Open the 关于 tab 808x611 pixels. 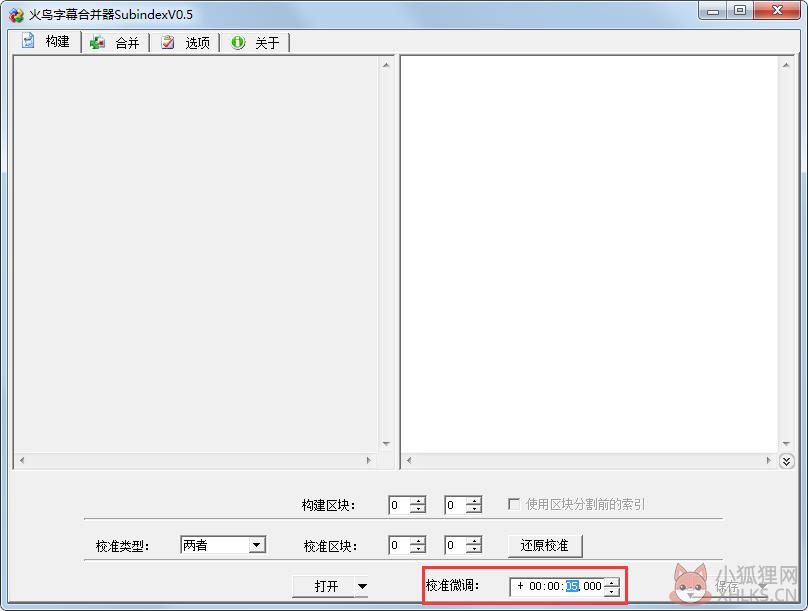pyautogui.click(x=255, y=43)
